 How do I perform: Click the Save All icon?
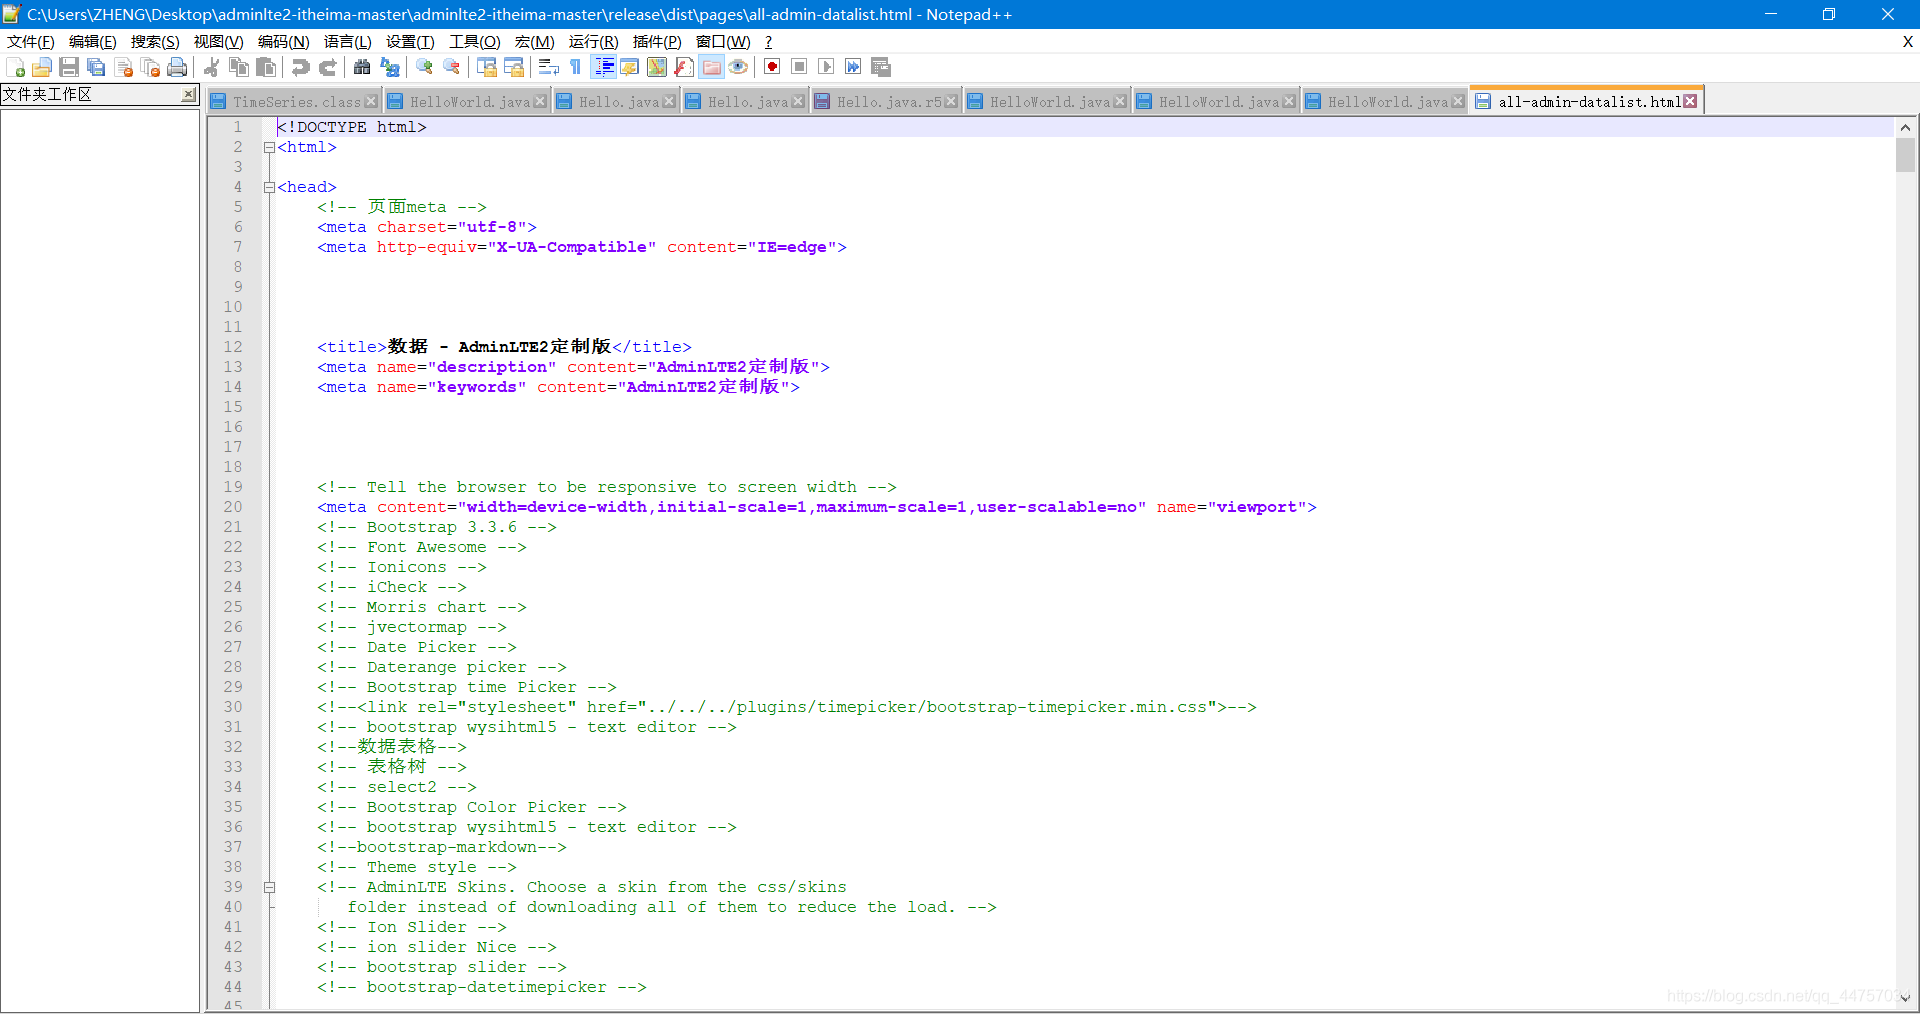pos(96,67)
